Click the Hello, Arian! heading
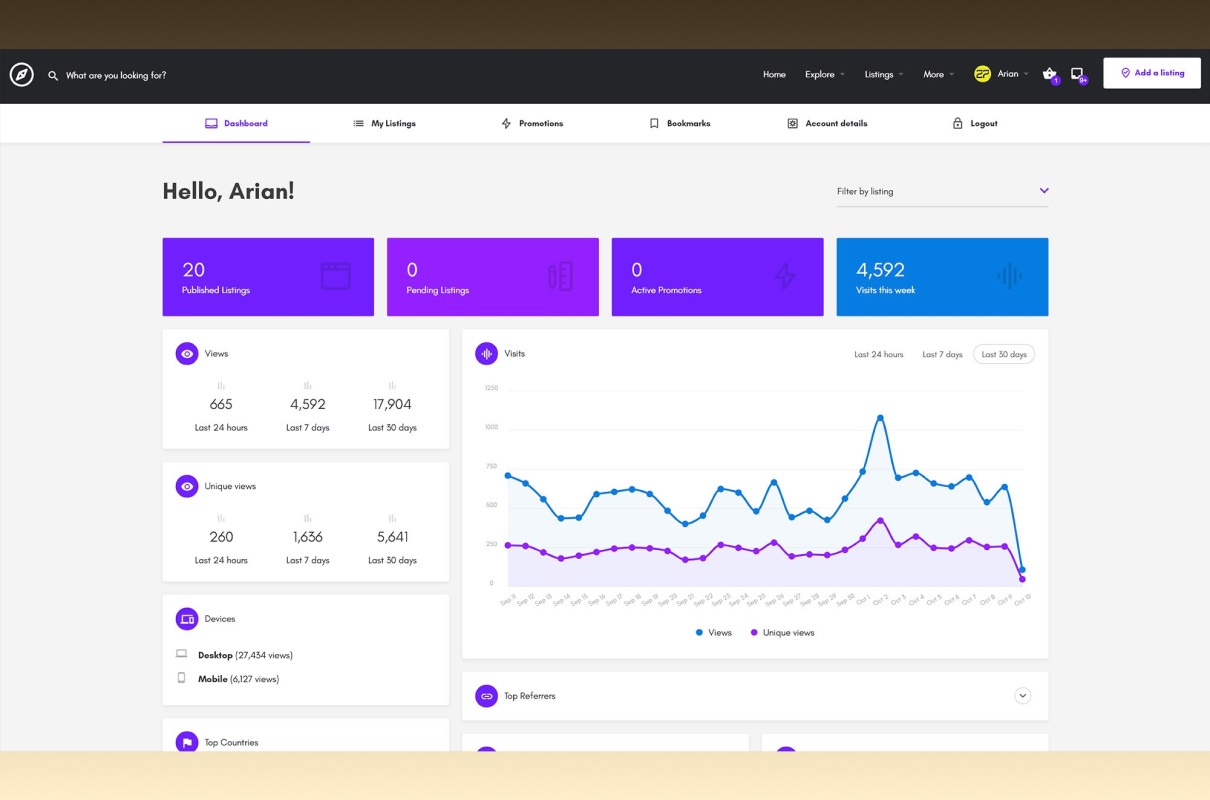1210x800 pixels. 229,191
